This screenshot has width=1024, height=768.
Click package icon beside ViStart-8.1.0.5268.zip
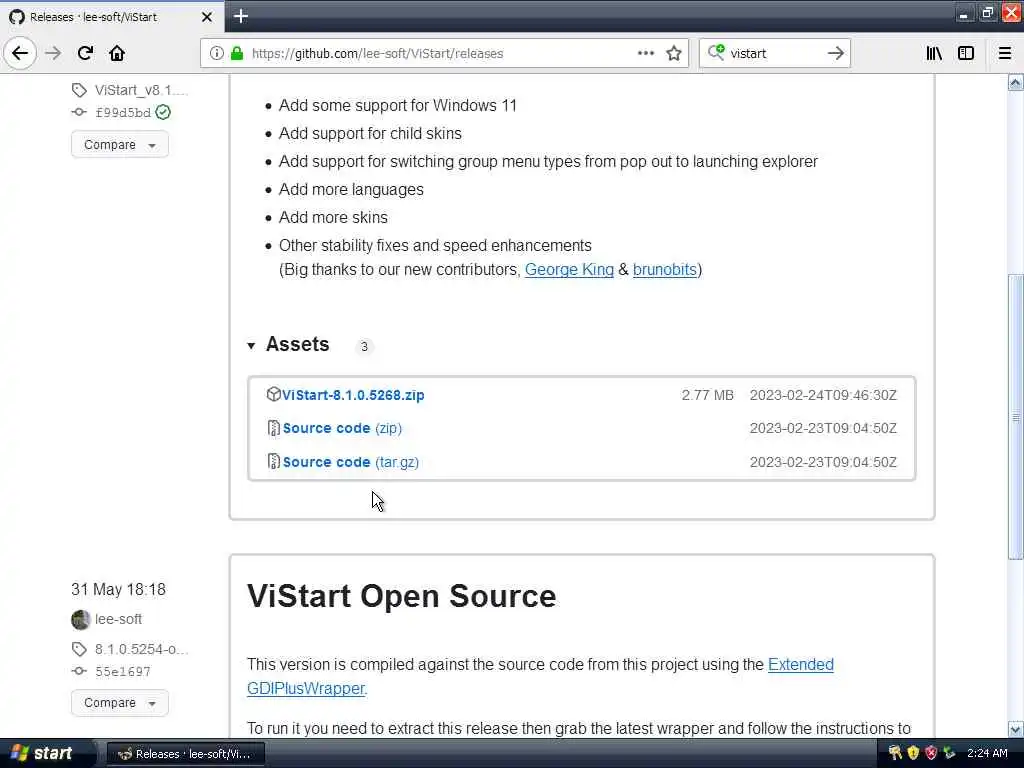(x=274, y=394)
